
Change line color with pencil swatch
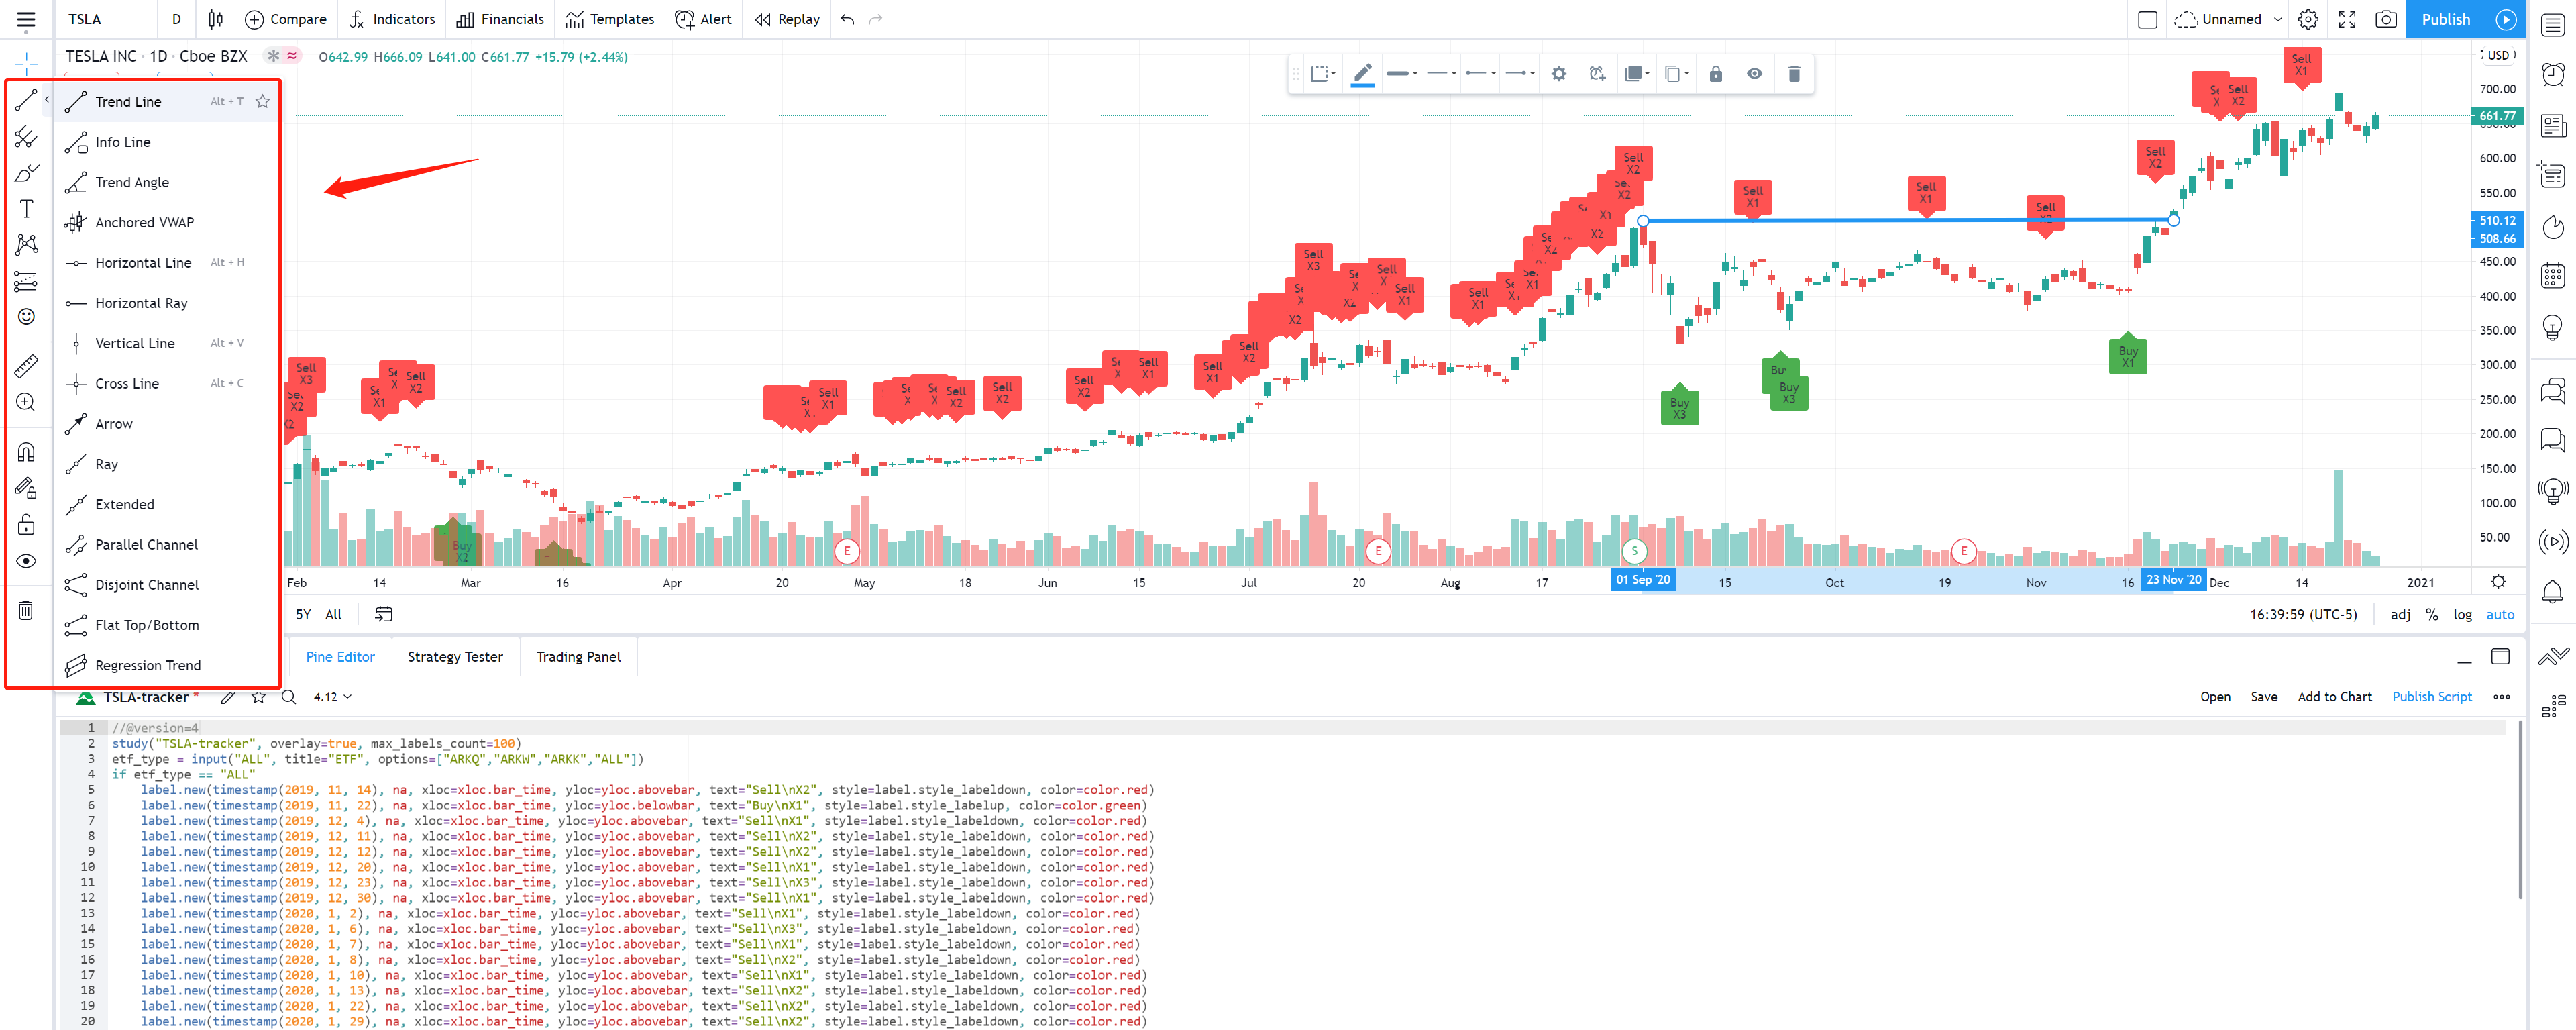1362,74
